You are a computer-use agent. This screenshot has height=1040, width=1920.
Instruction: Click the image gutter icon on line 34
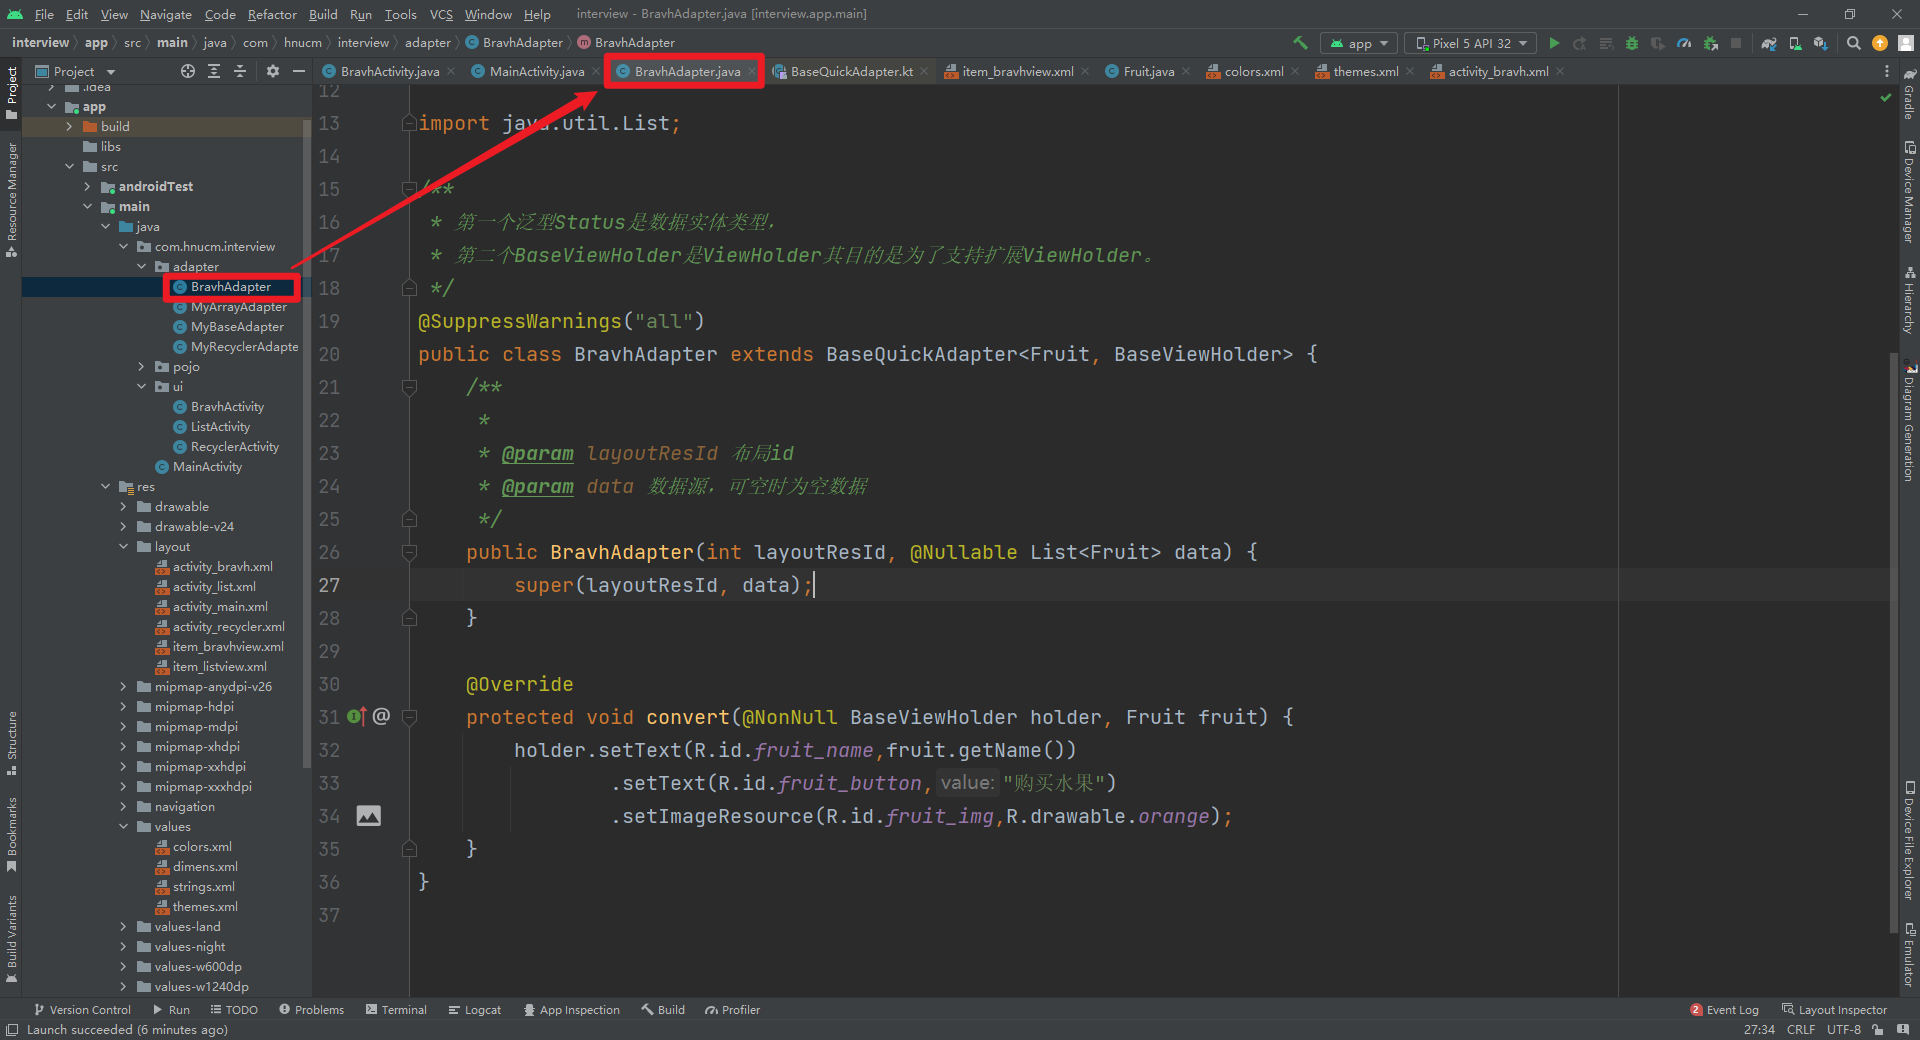tap(368, 816)
